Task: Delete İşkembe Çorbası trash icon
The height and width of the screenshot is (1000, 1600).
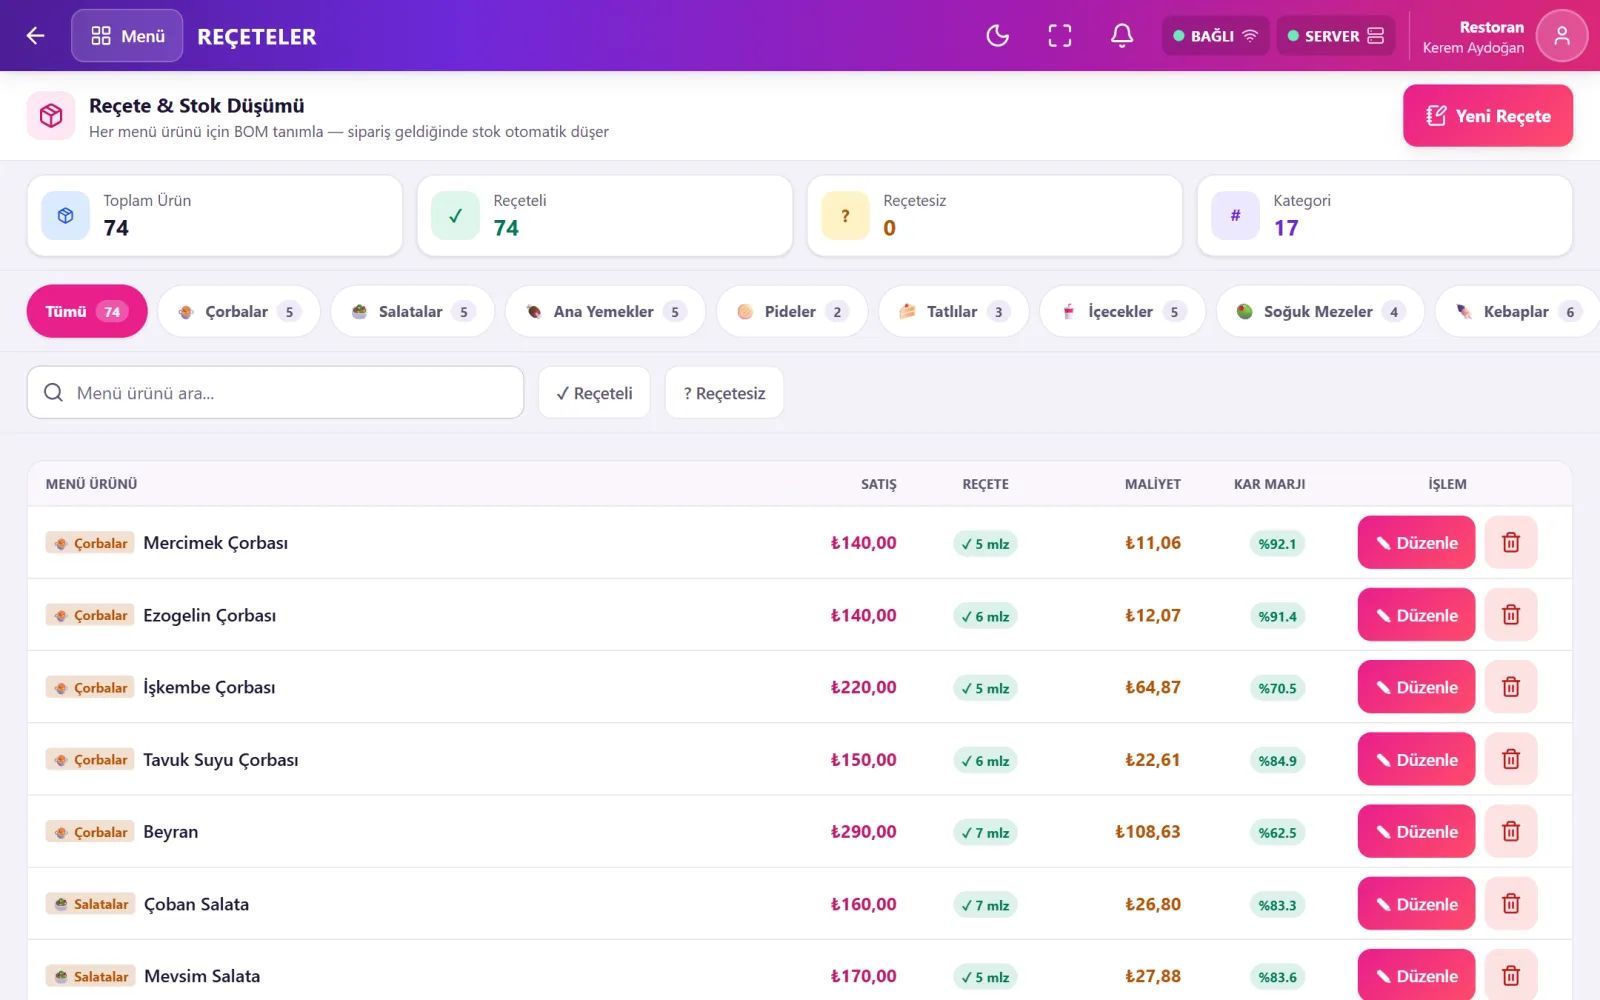Action: pos(1511,687)
